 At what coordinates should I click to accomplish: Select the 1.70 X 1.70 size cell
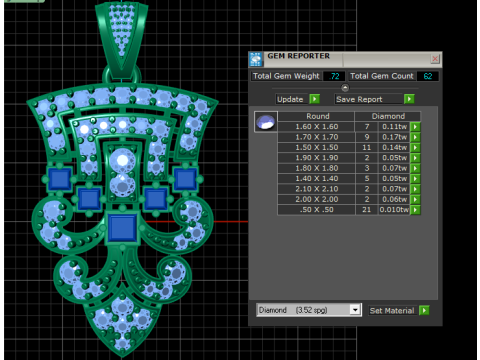tap(317, 137)
